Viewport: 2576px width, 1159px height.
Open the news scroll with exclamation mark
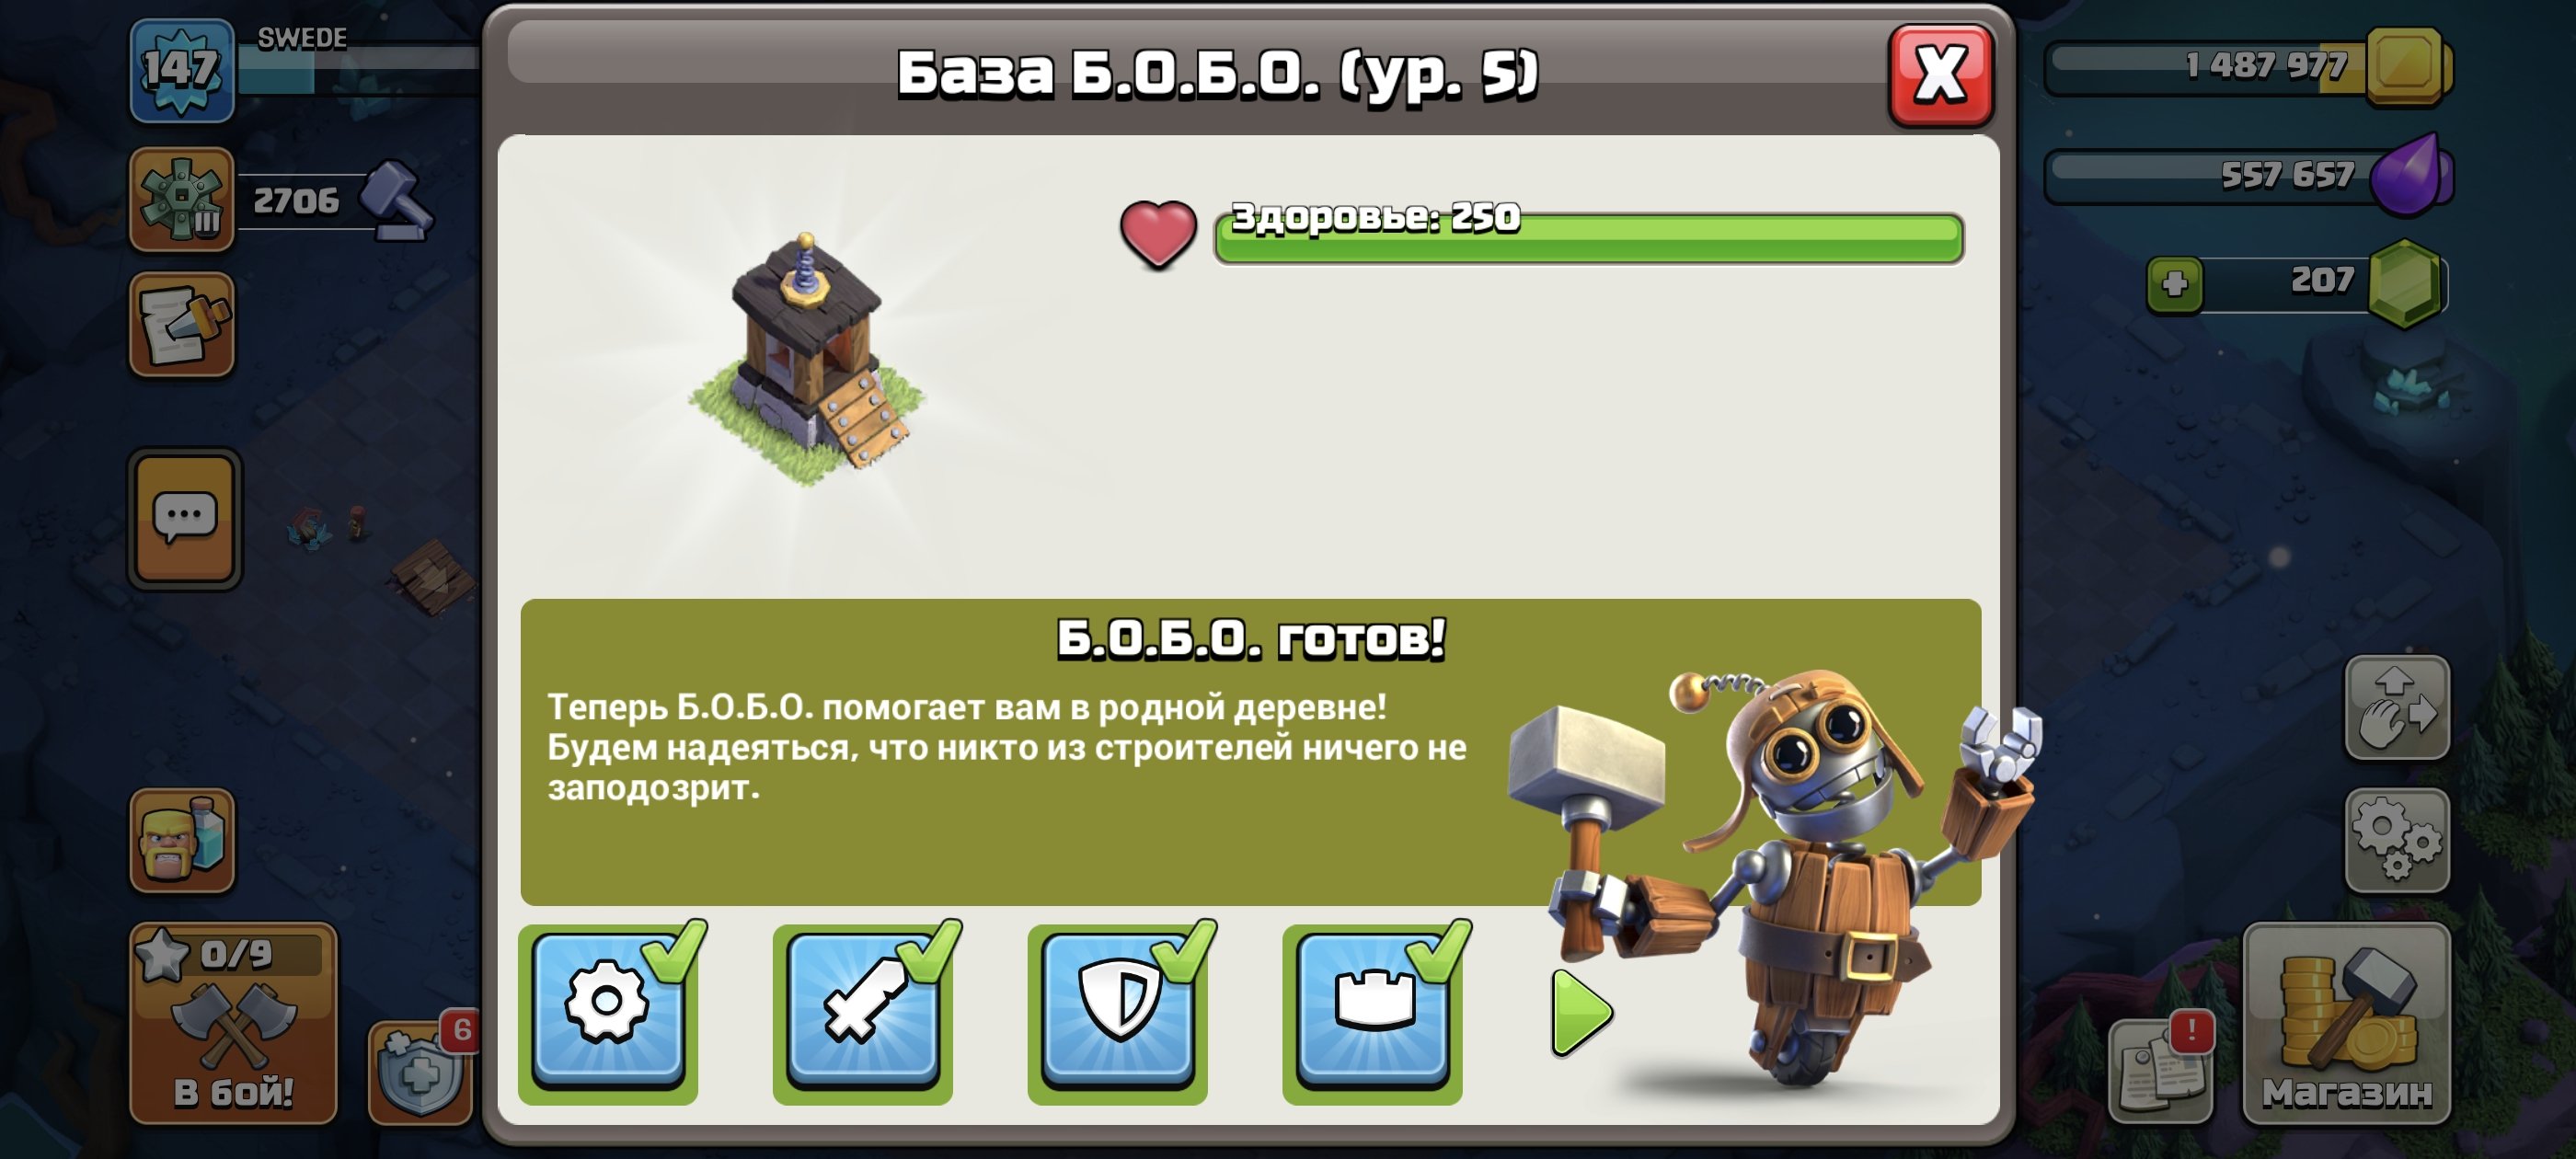2161,1072
